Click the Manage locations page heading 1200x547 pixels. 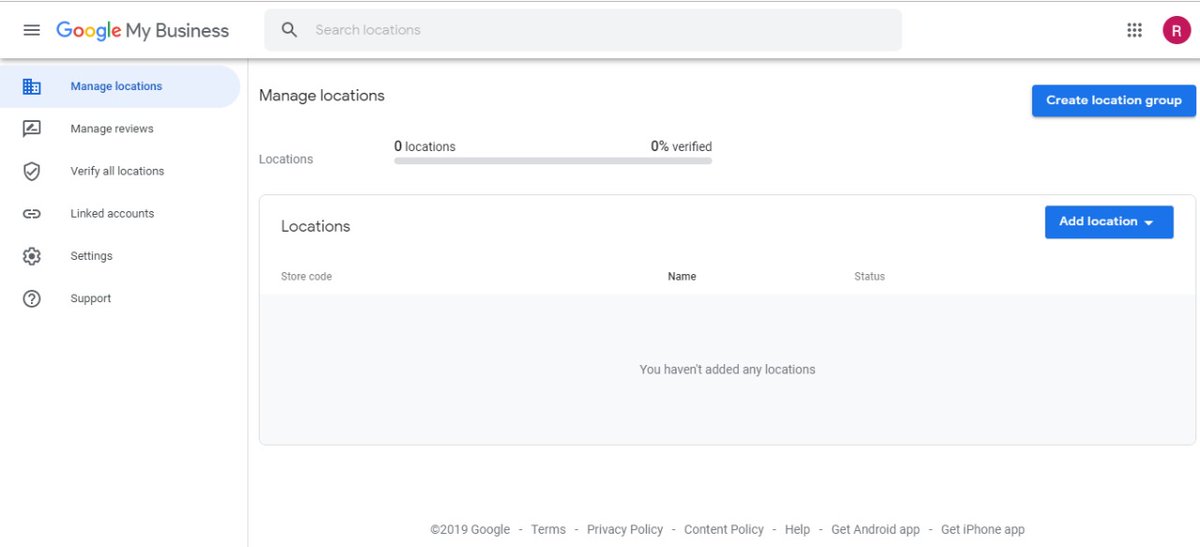point(322,96)
